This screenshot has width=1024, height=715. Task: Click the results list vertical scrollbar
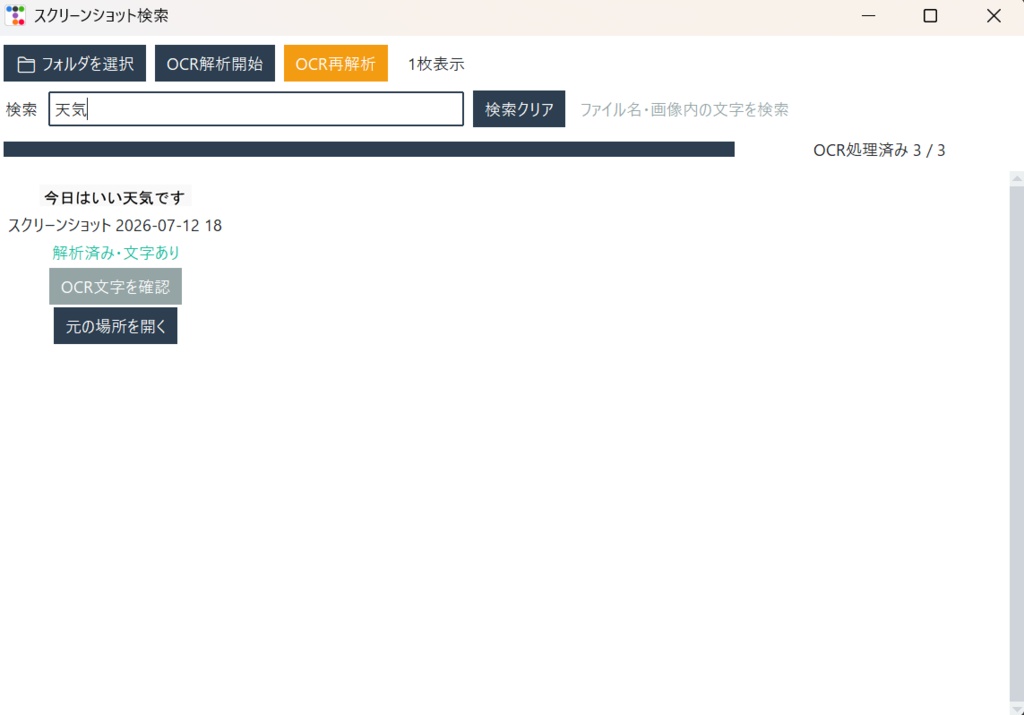coord(1017,443)
